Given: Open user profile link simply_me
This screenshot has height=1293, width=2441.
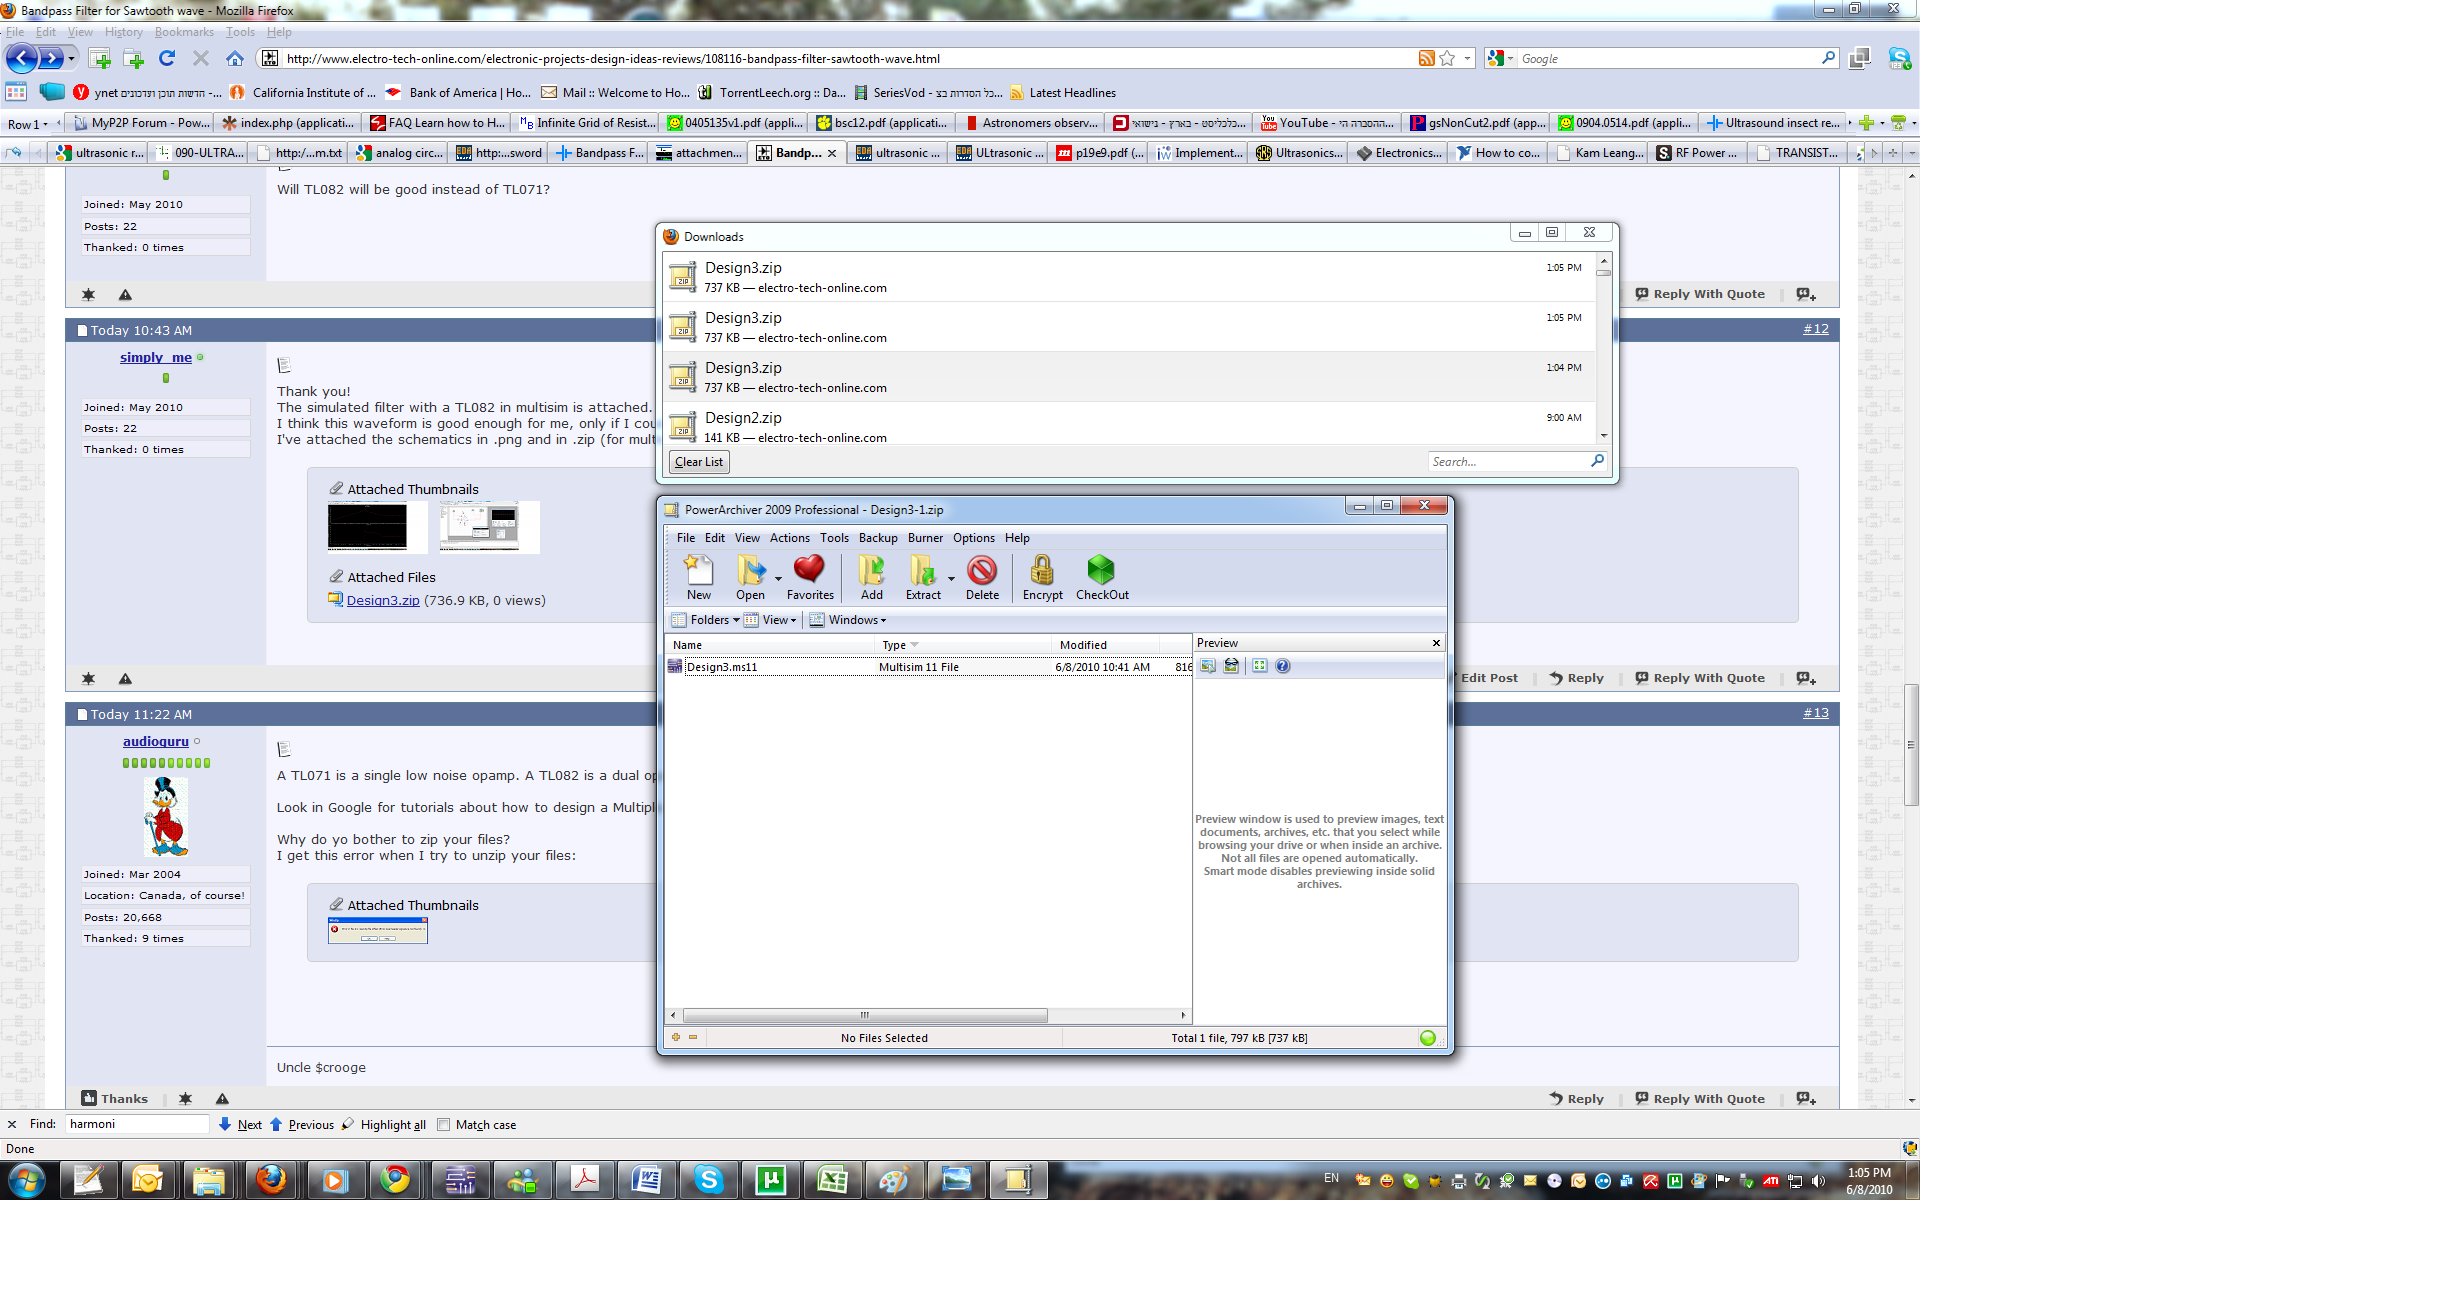Looking at the screenshot, I should point(156,357).
